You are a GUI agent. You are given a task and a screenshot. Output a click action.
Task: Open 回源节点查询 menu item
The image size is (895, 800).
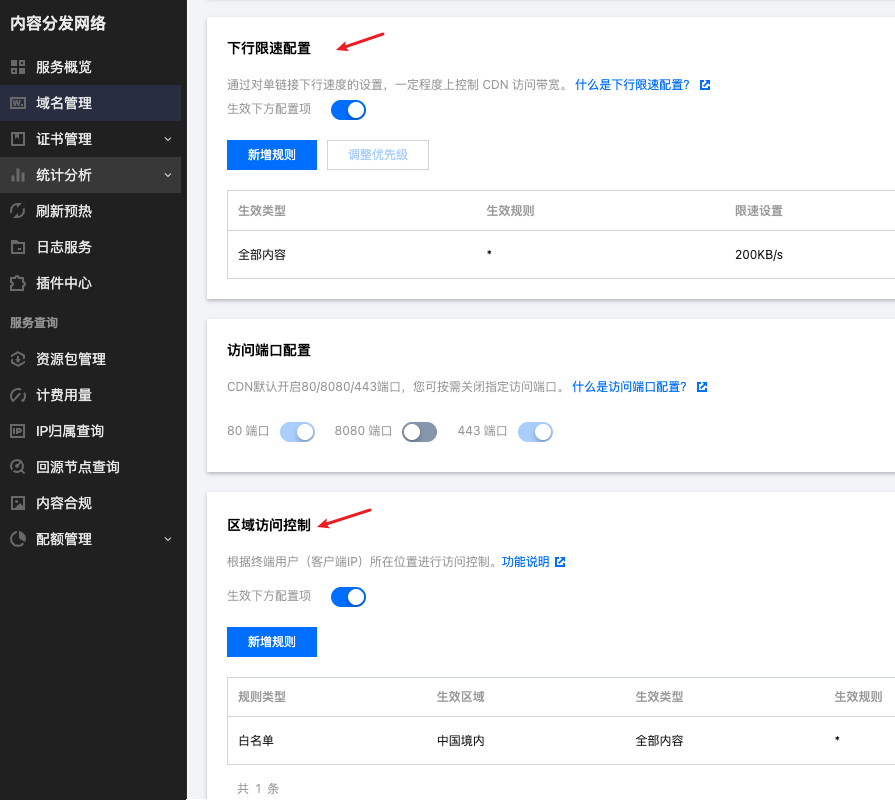coord(90,467)
